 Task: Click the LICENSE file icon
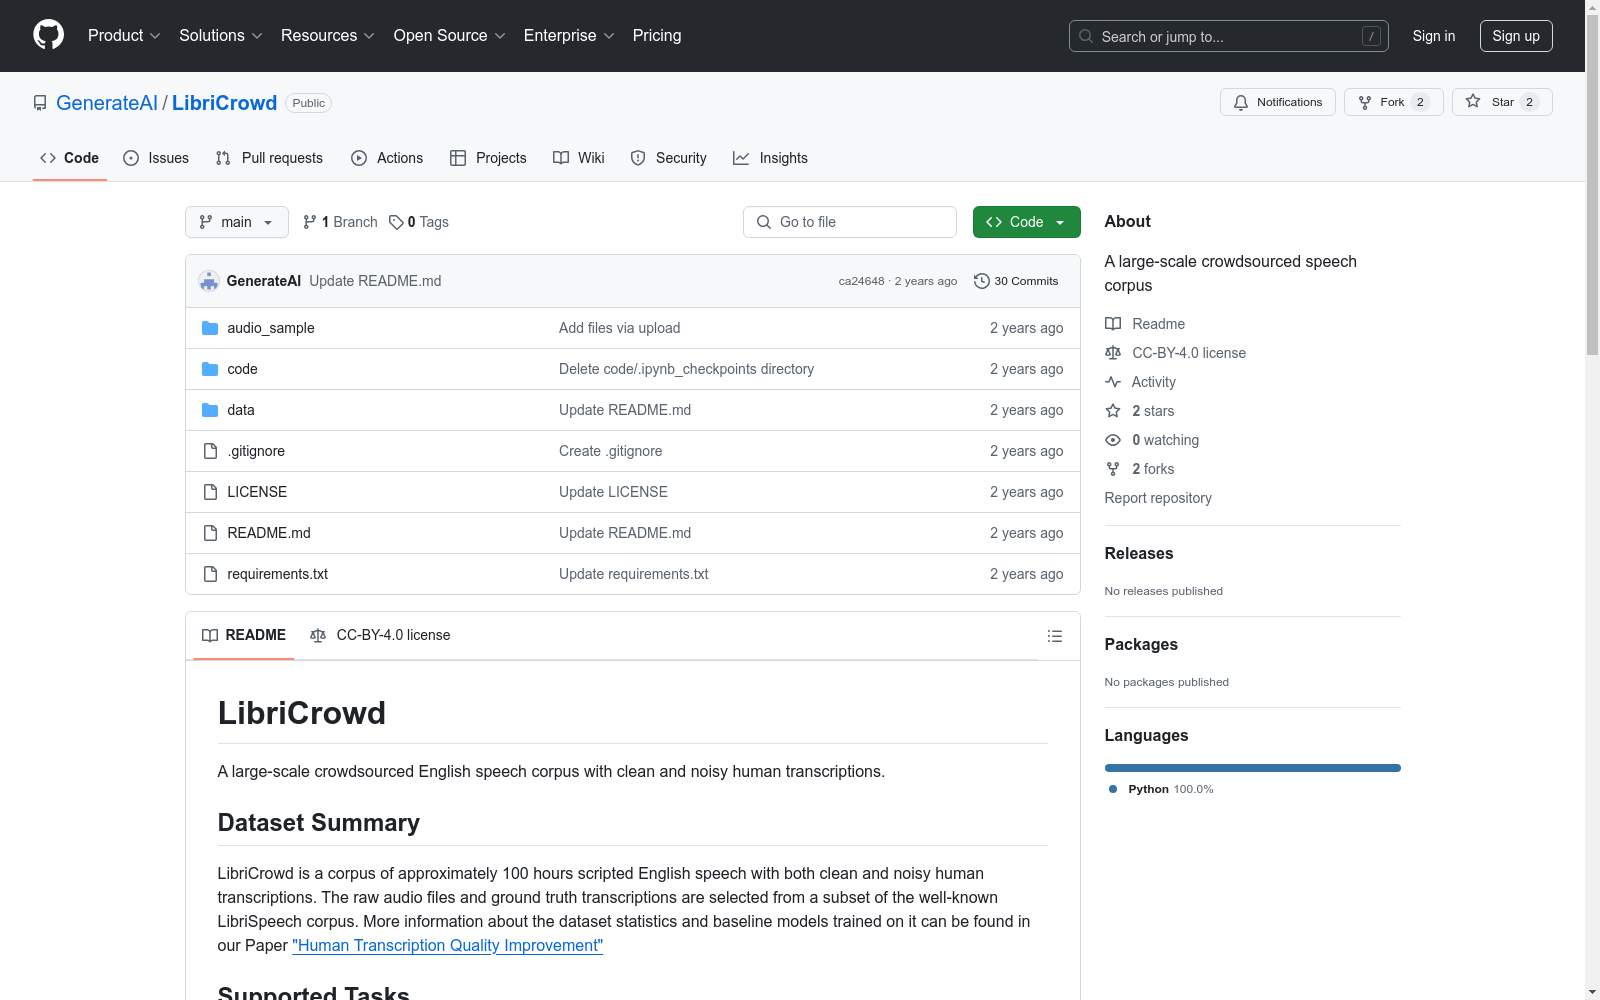[210, 492]
